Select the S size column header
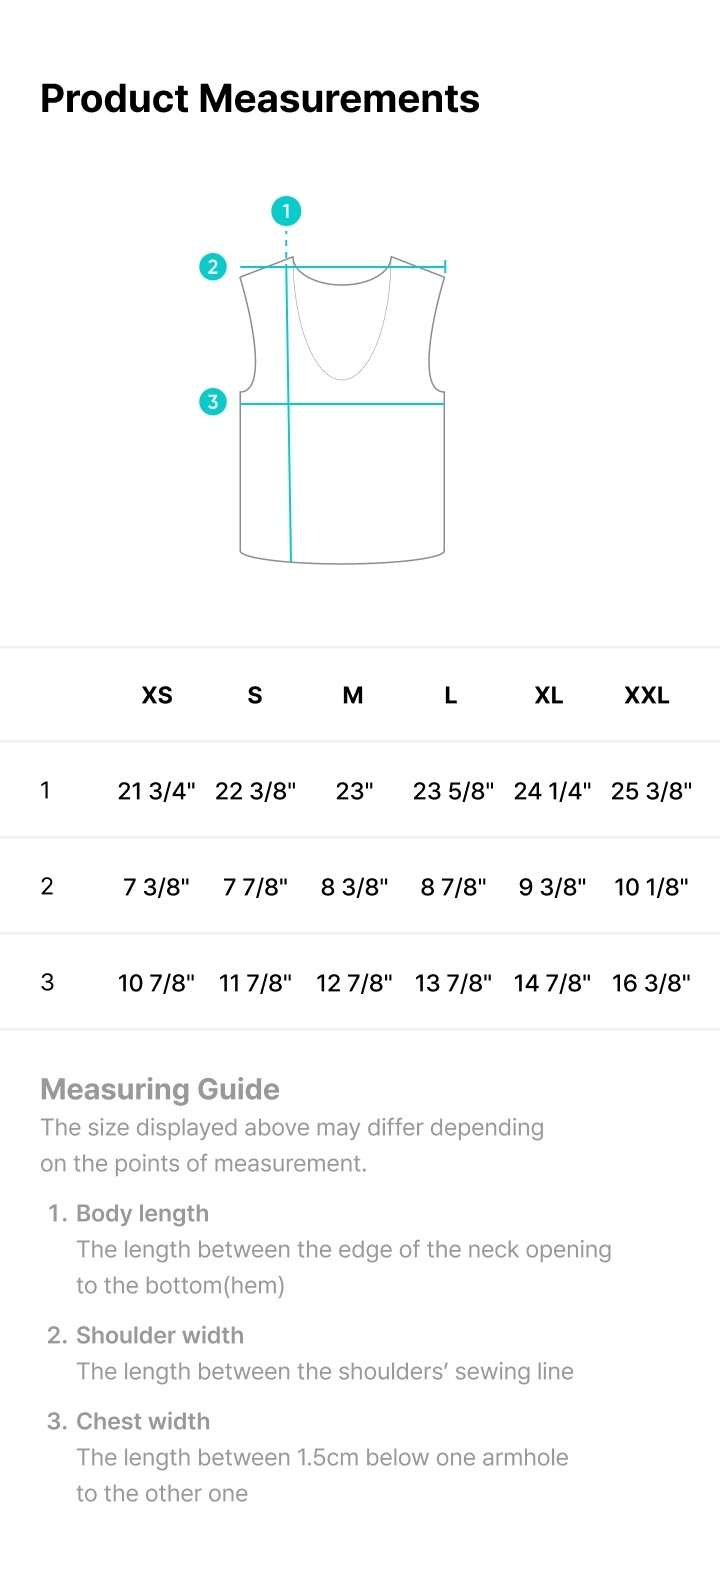Image resolution: width=720 pixels, height=1592 pixels. 255,695
